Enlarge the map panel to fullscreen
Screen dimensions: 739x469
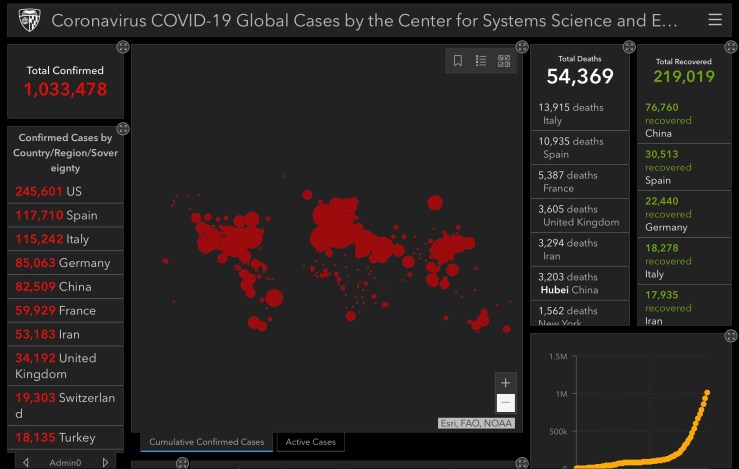521,47
